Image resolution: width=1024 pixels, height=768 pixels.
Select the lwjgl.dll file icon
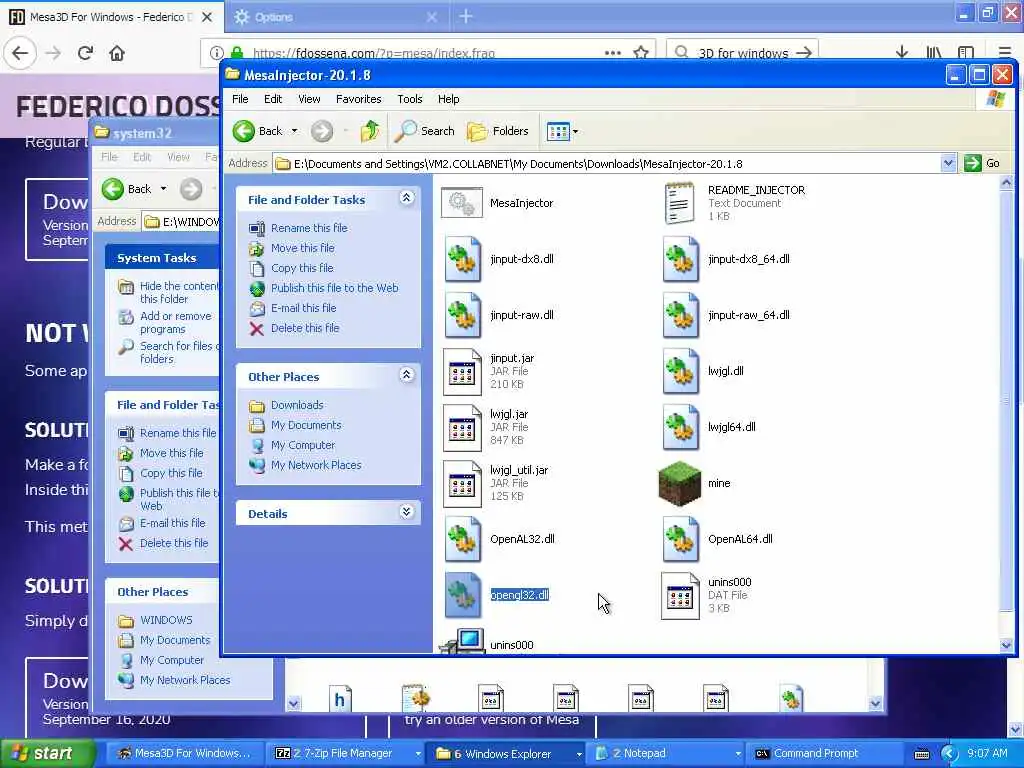coord(680,372)
